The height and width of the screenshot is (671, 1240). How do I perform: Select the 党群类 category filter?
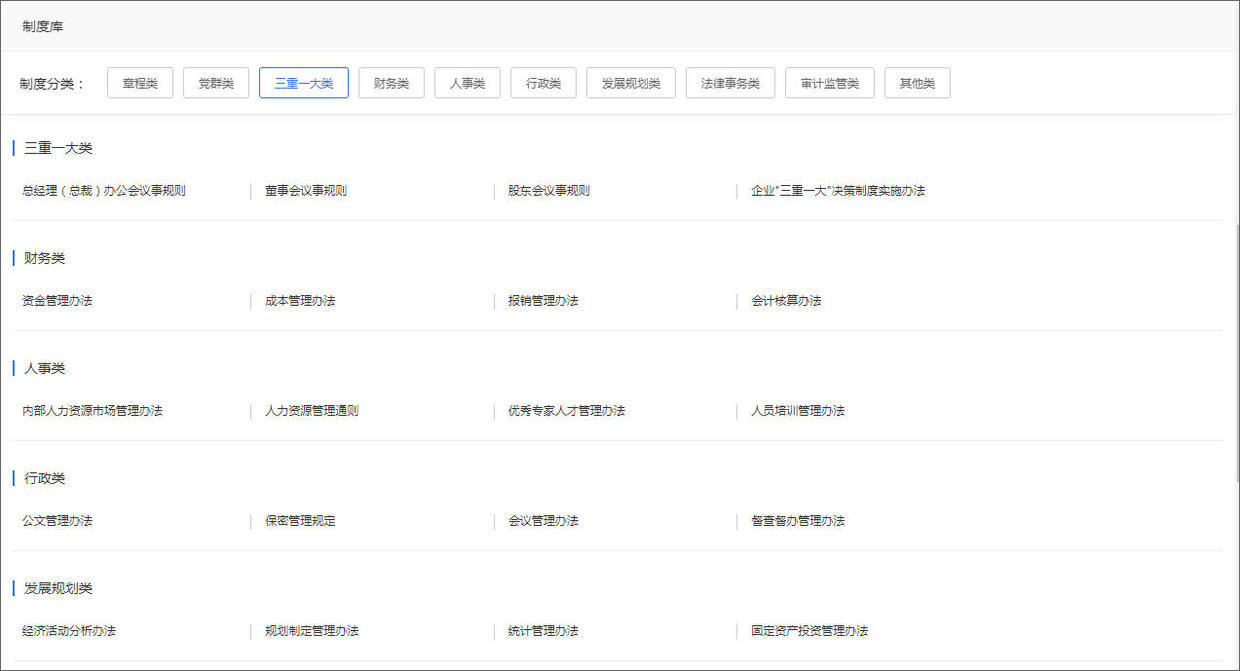pos(216,83)
